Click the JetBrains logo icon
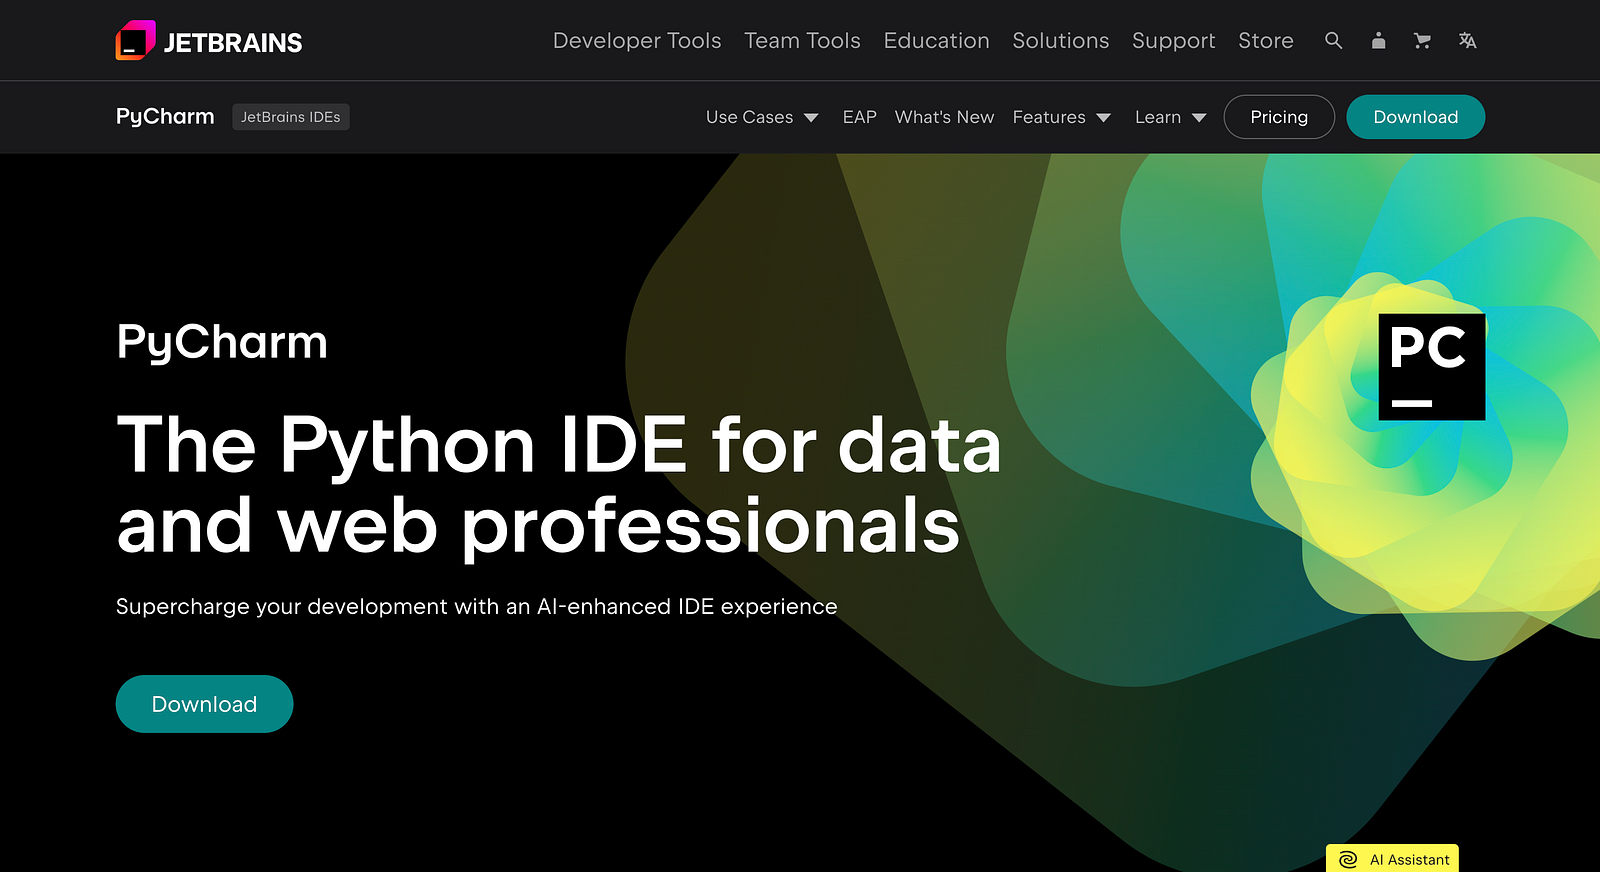Viewport: 1600px width, 872px height. click(135, 40)
